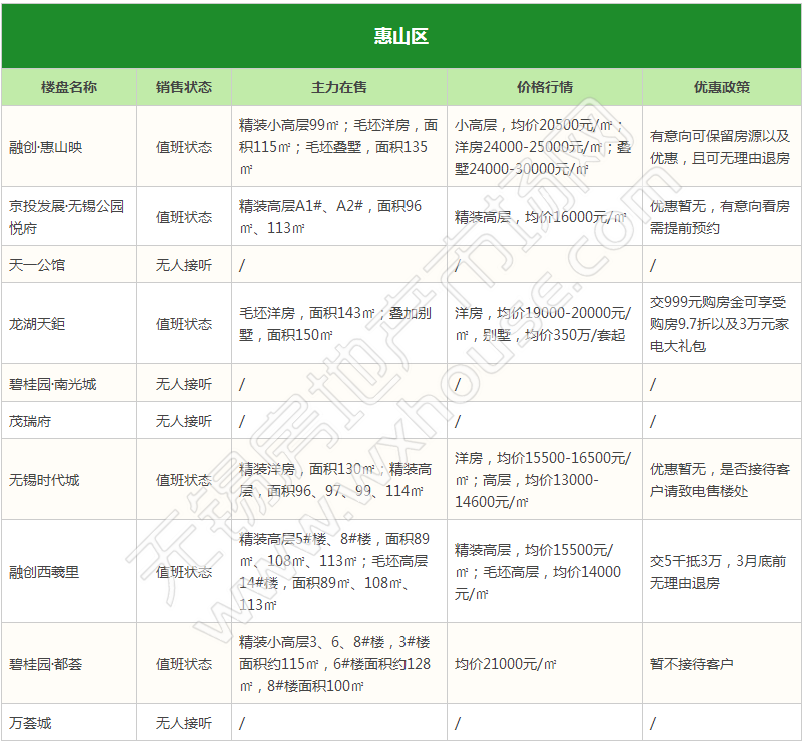The width and height of the screenshot is (805, 746).
Task: Click the 交999元购房金 discount cell
Action: (719, 324)
